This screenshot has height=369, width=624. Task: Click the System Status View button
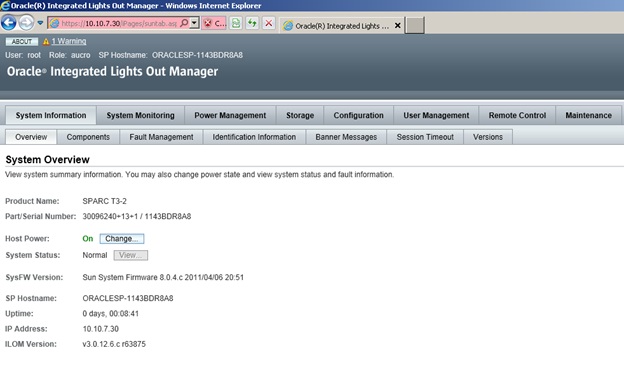[131, 255]
